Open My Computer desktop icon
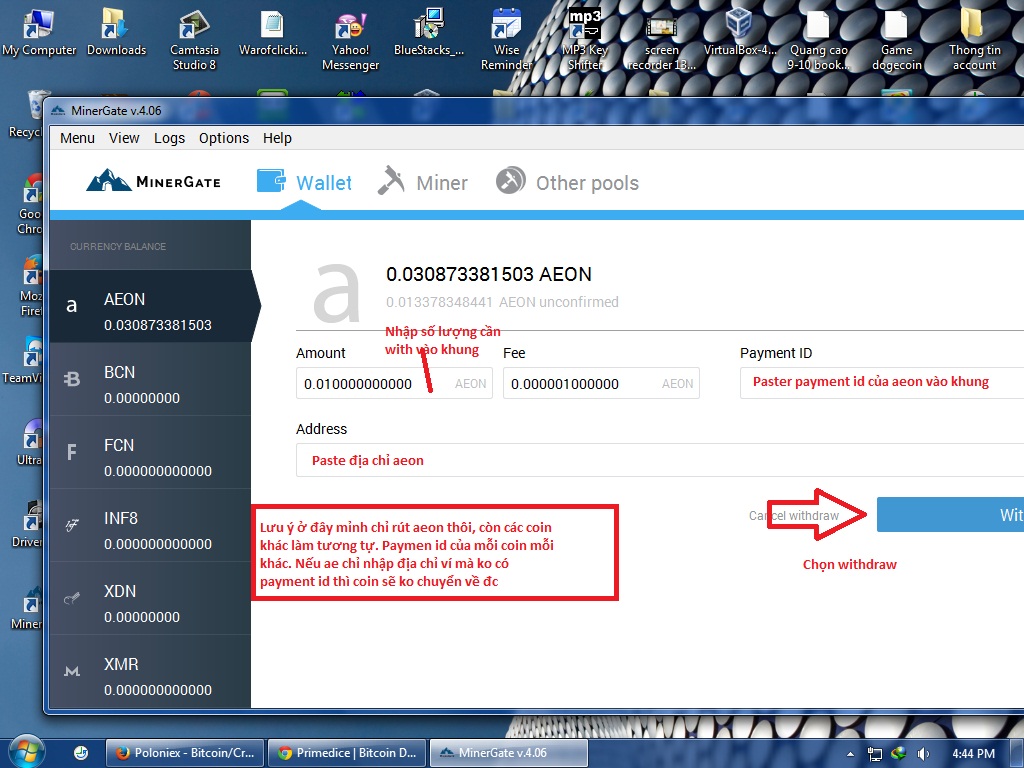The width and height of the screenshot is (1024, 768). click(39, 33)
